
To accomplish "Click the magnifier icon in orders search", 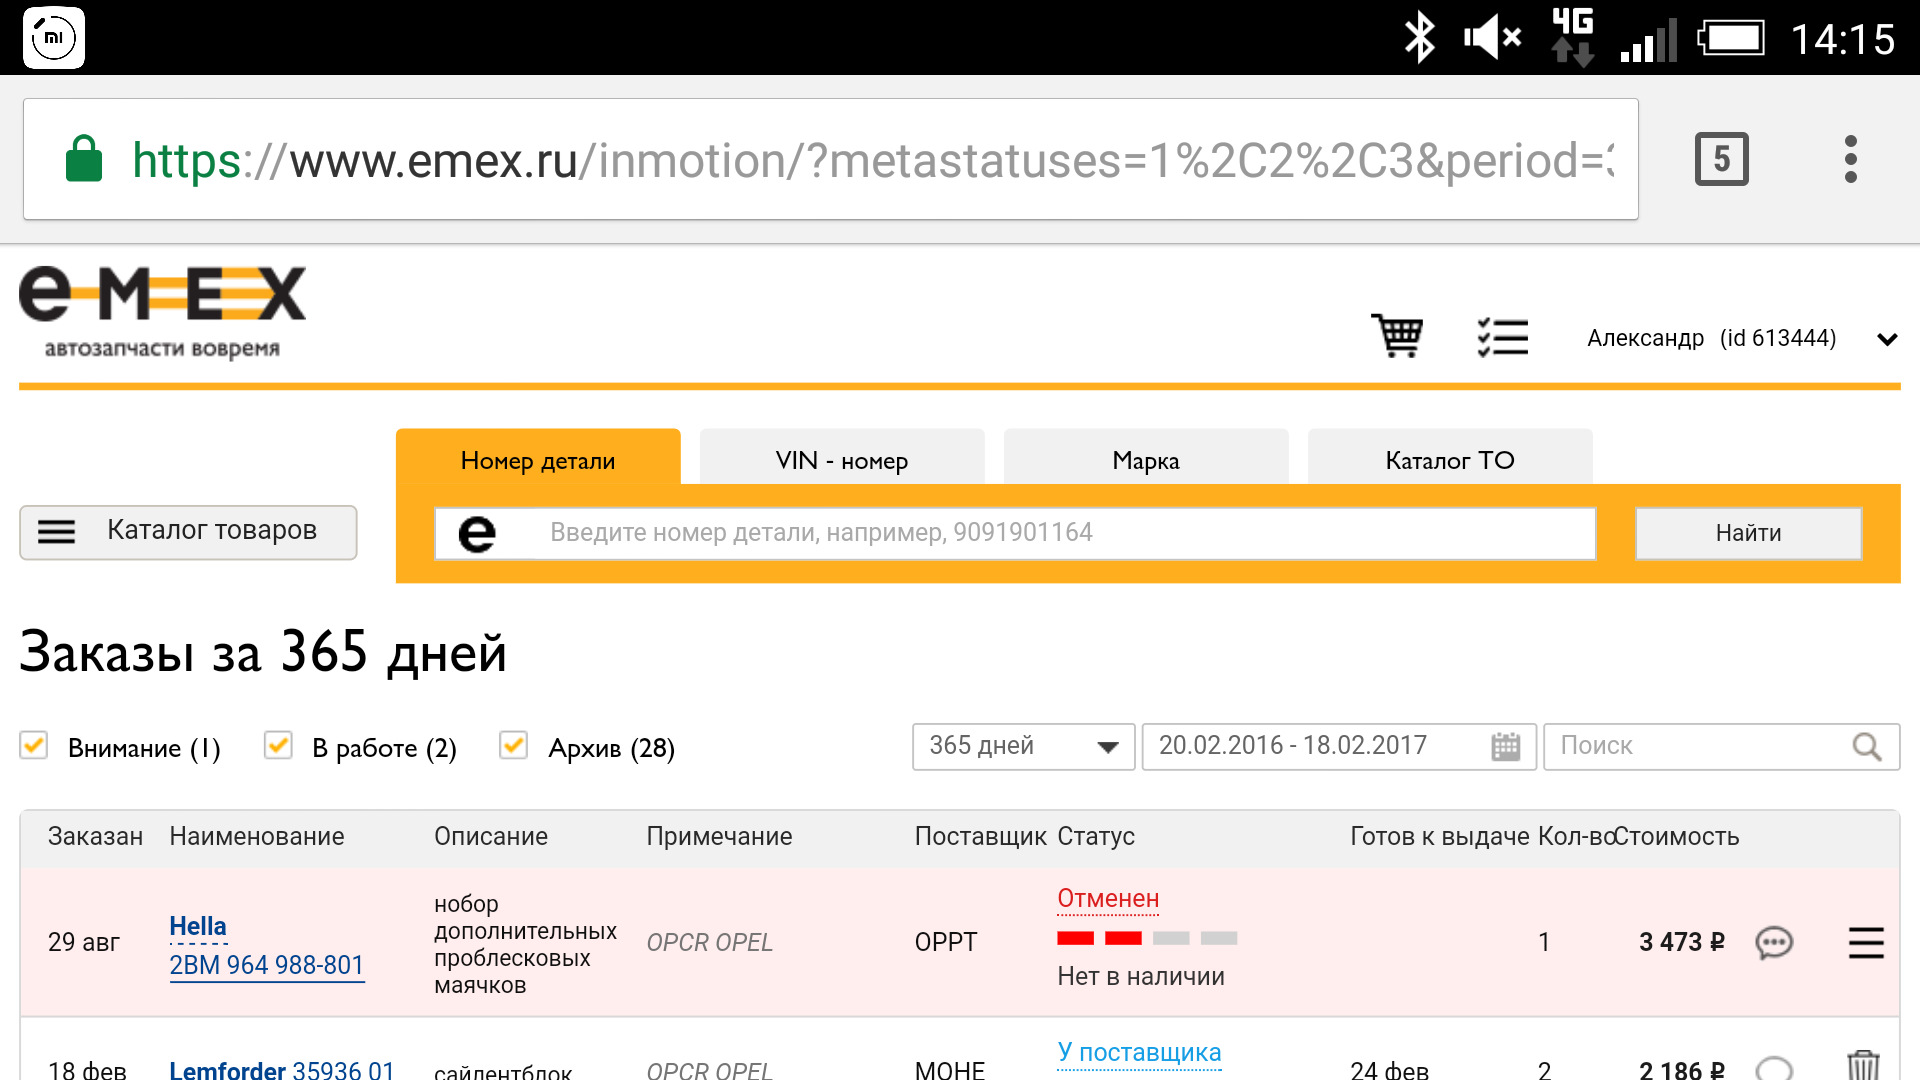I will (x=1866, y=746).
